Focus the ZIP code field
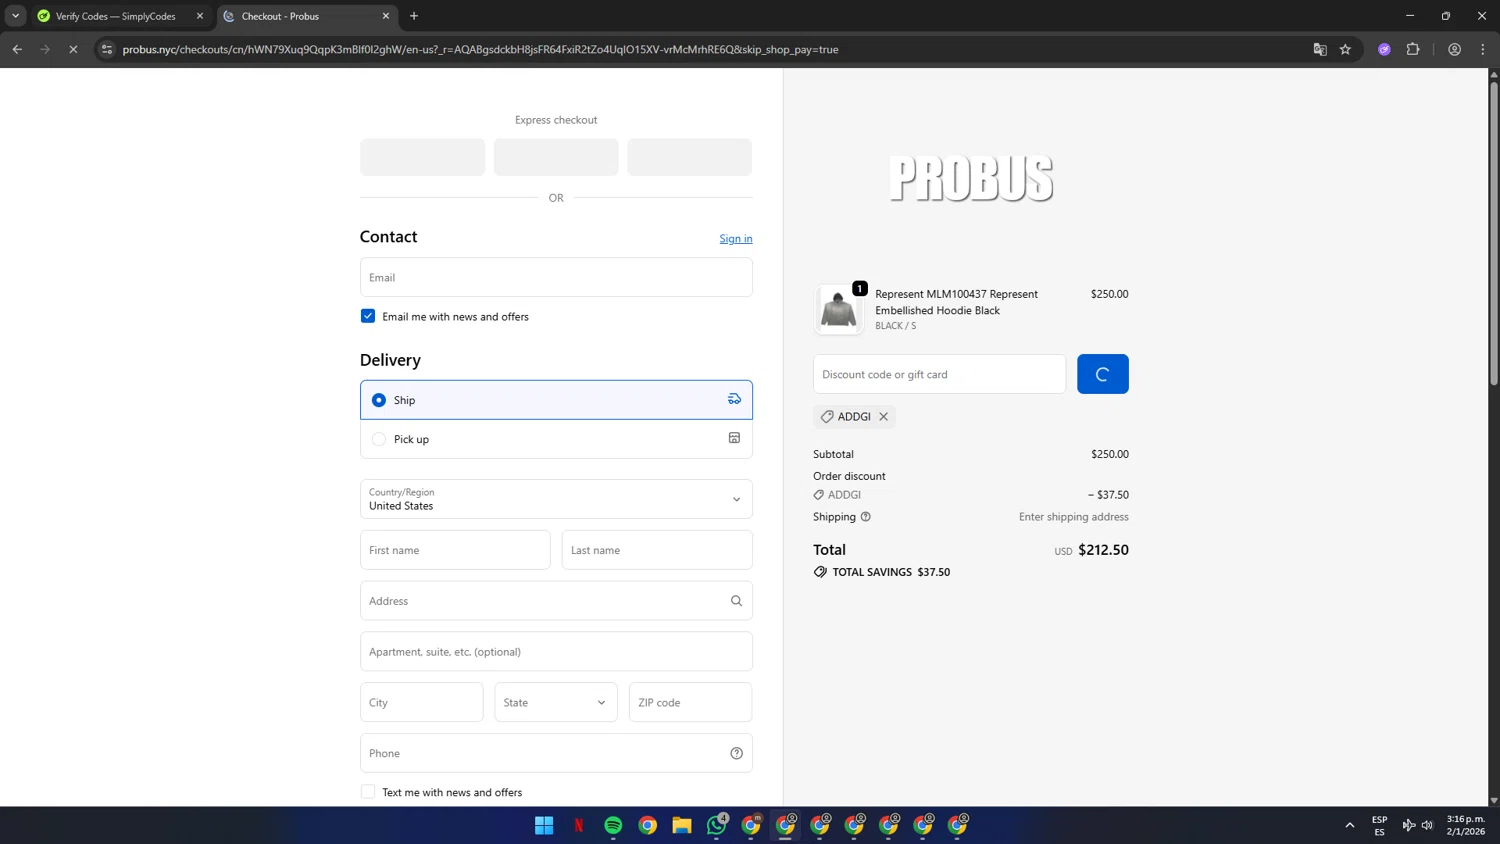Screen dimensions: 1500x844 (690, 702)
